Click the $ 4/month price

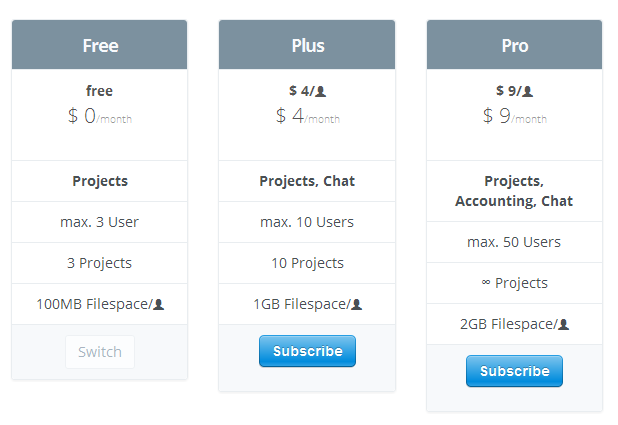pos(308,116)
